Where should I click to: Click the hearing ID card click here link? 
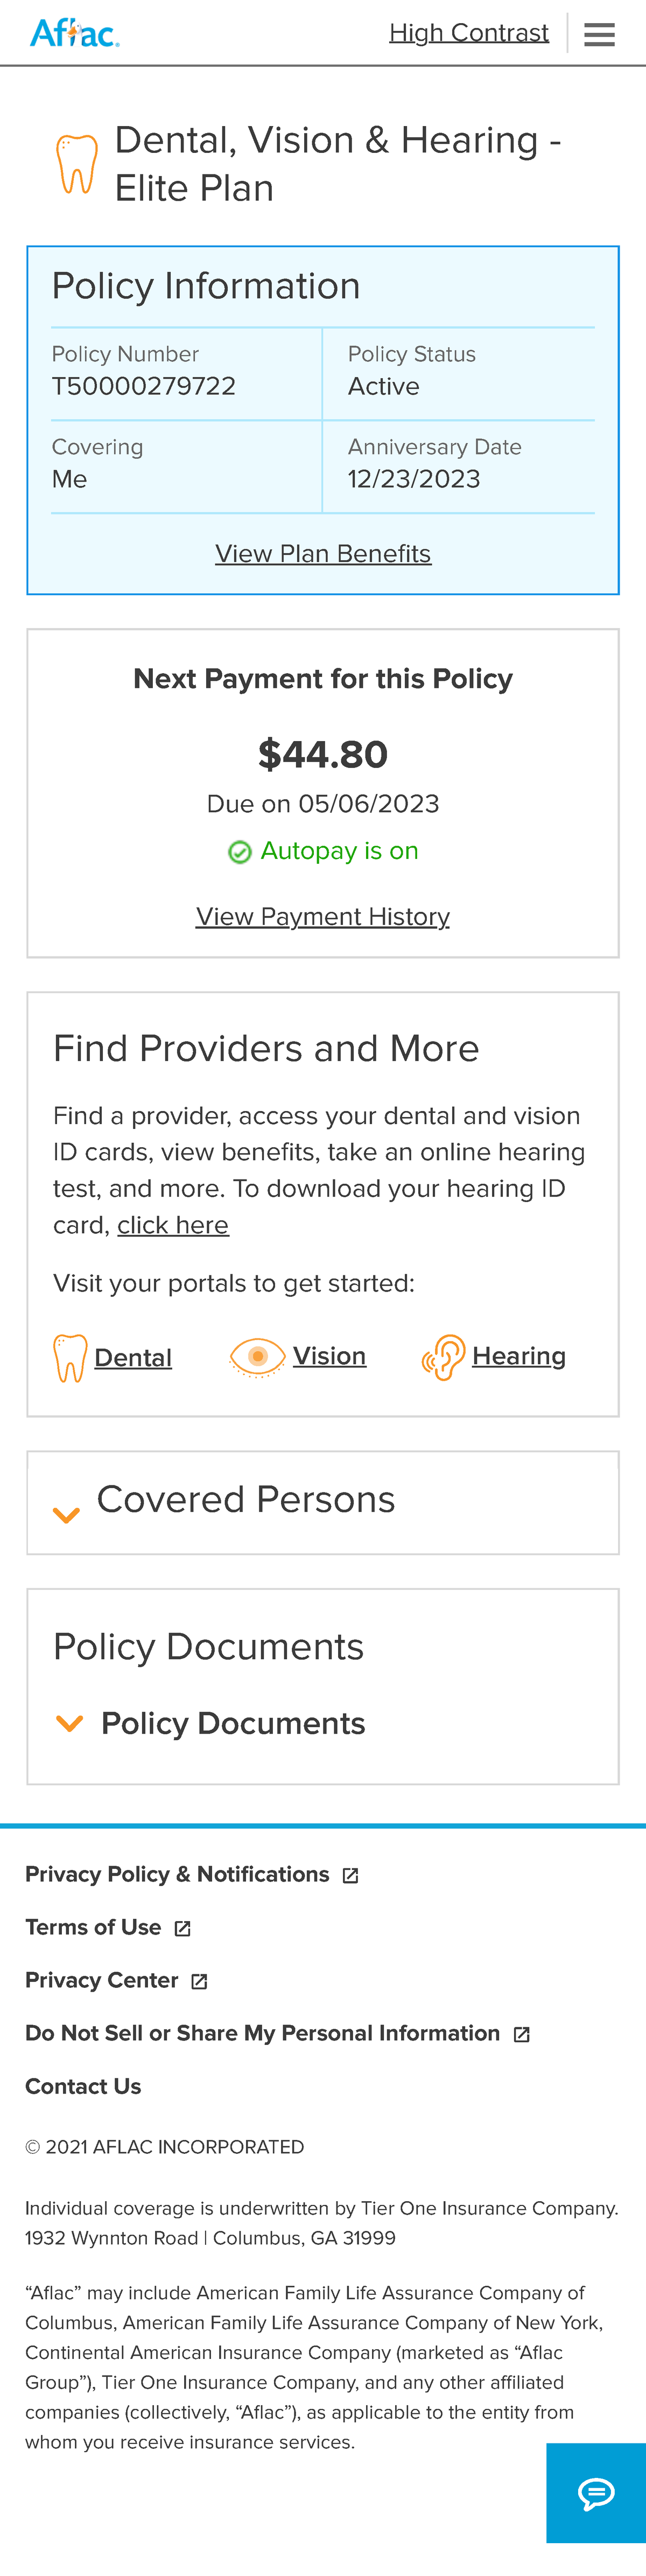coord(174,1224)
